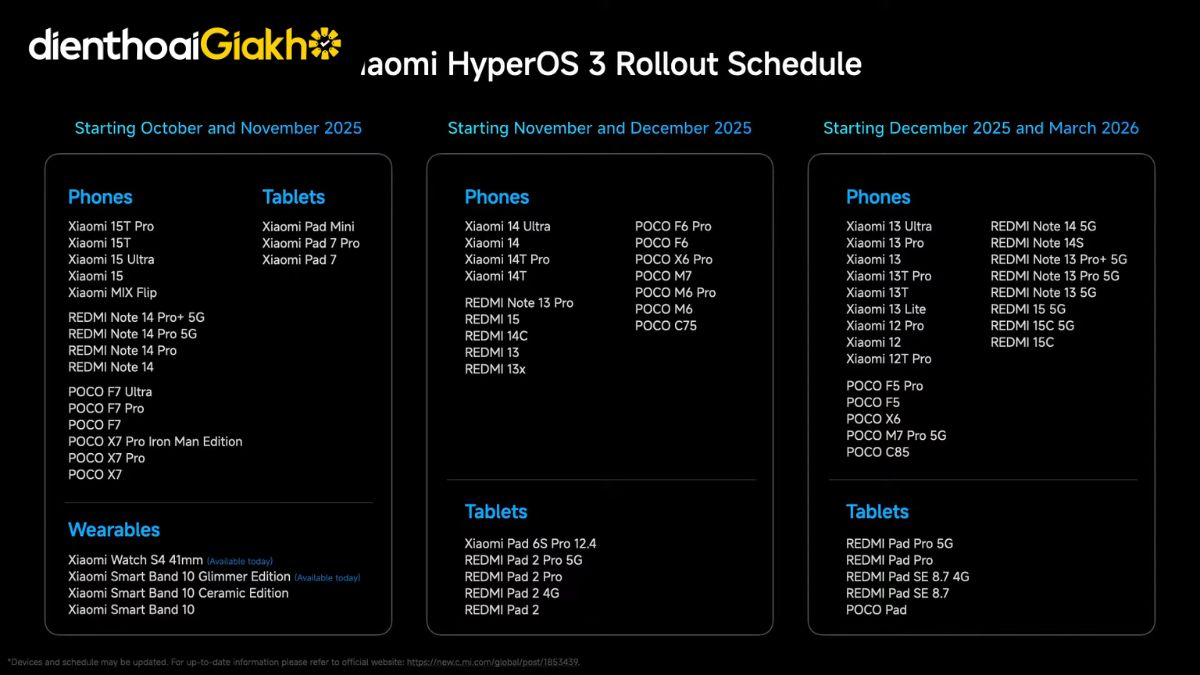This screenshot has width=1200, height=675.
Task: Select Xiaomi Pad Mini in the tablets list
Action: pyautogui.click(x=308, y=227)
